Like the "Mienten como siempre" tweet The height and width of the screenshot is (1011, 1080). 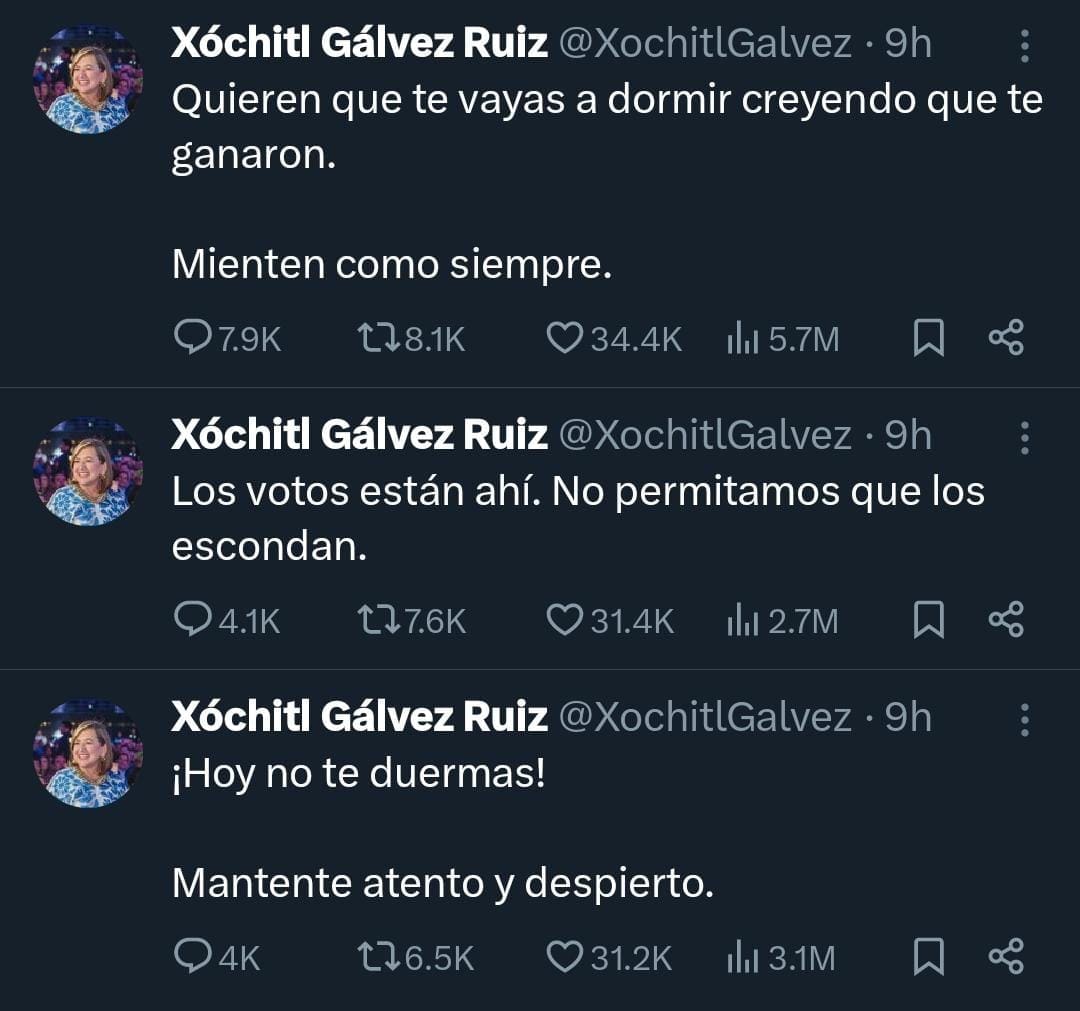point(564,340)
